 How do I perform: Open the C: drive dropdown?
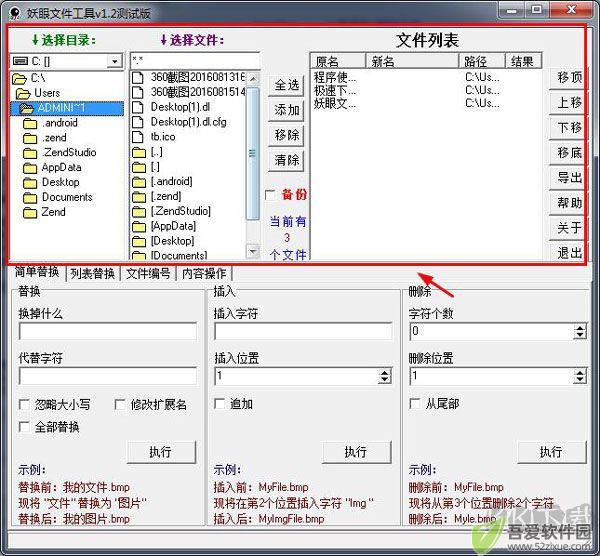[x=114, y=61]
